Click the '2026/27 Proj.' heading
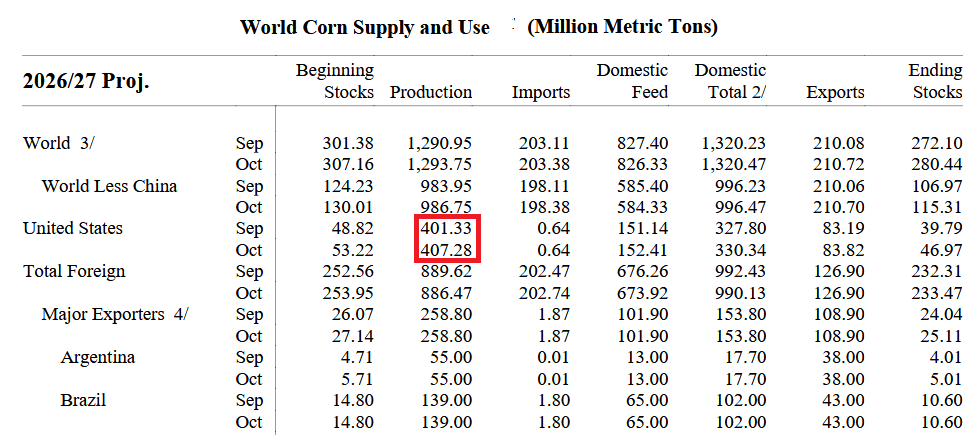The height and width of the screenshot is (444, 969). click(86, 81)
